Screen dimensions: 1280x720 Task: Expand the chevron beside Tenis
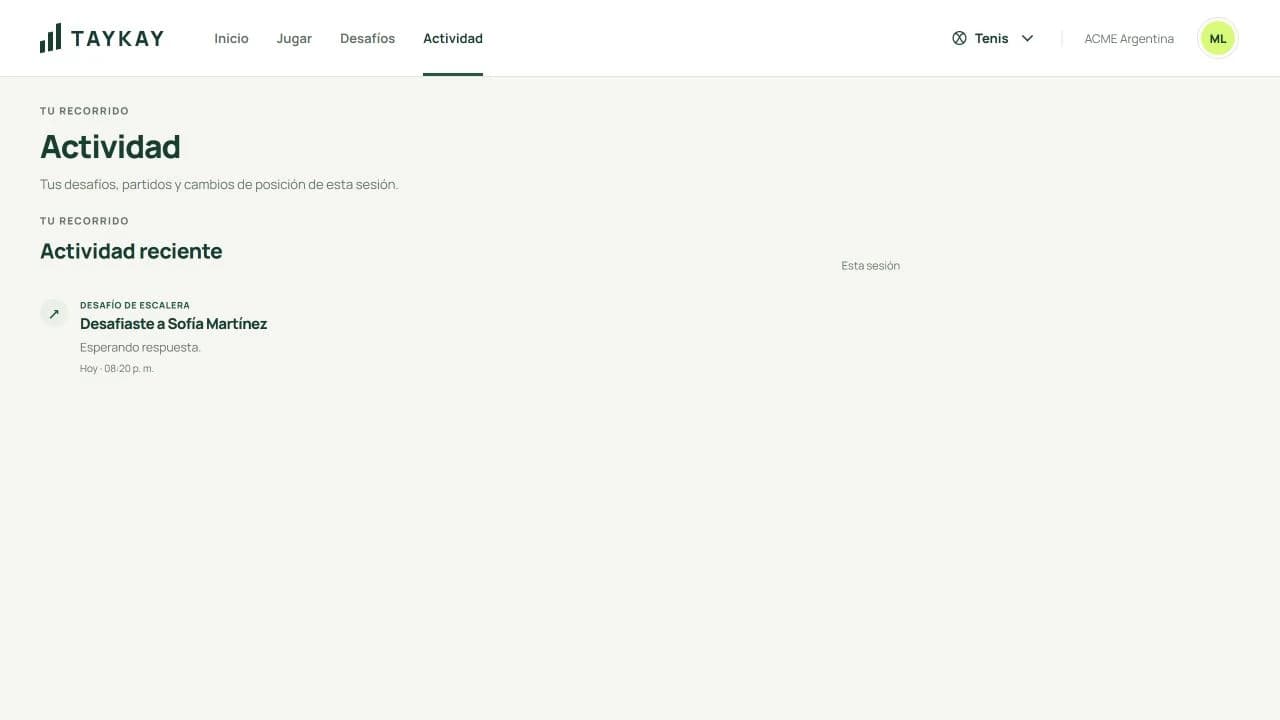click(x=1027, y=38)
